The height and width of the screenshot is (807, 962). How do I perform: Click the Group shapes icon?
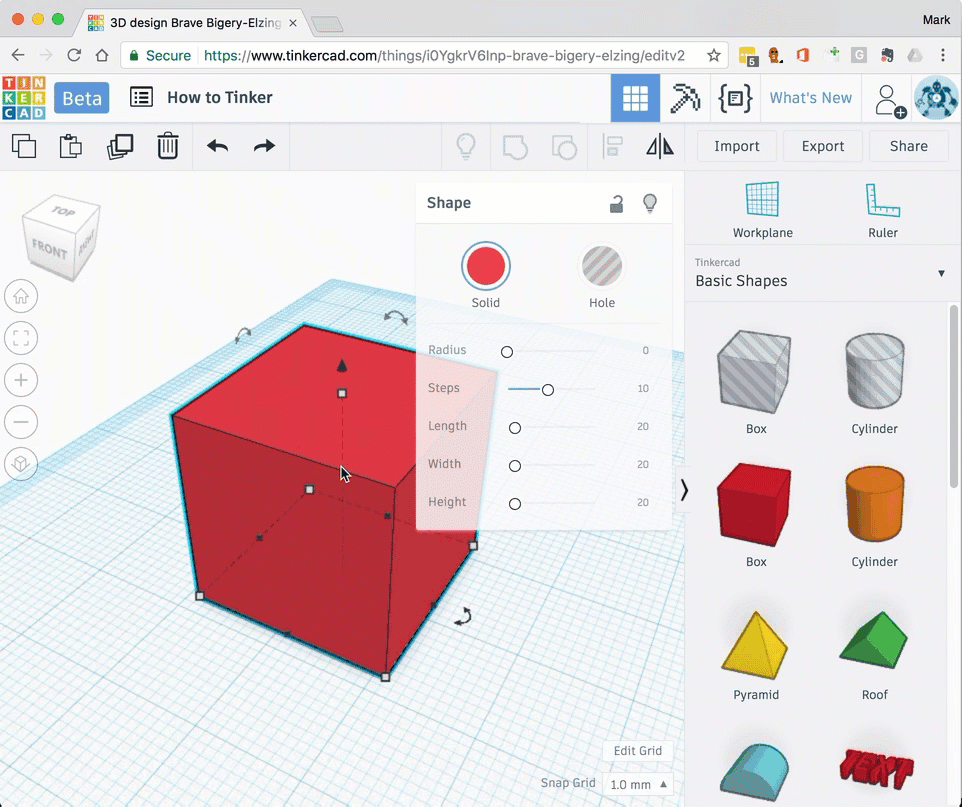tap(515, 147)
